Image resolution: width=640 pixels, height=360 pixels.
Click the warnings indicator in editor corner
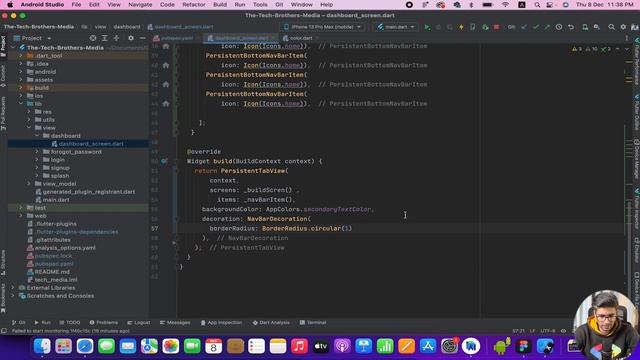pos(577,49)
